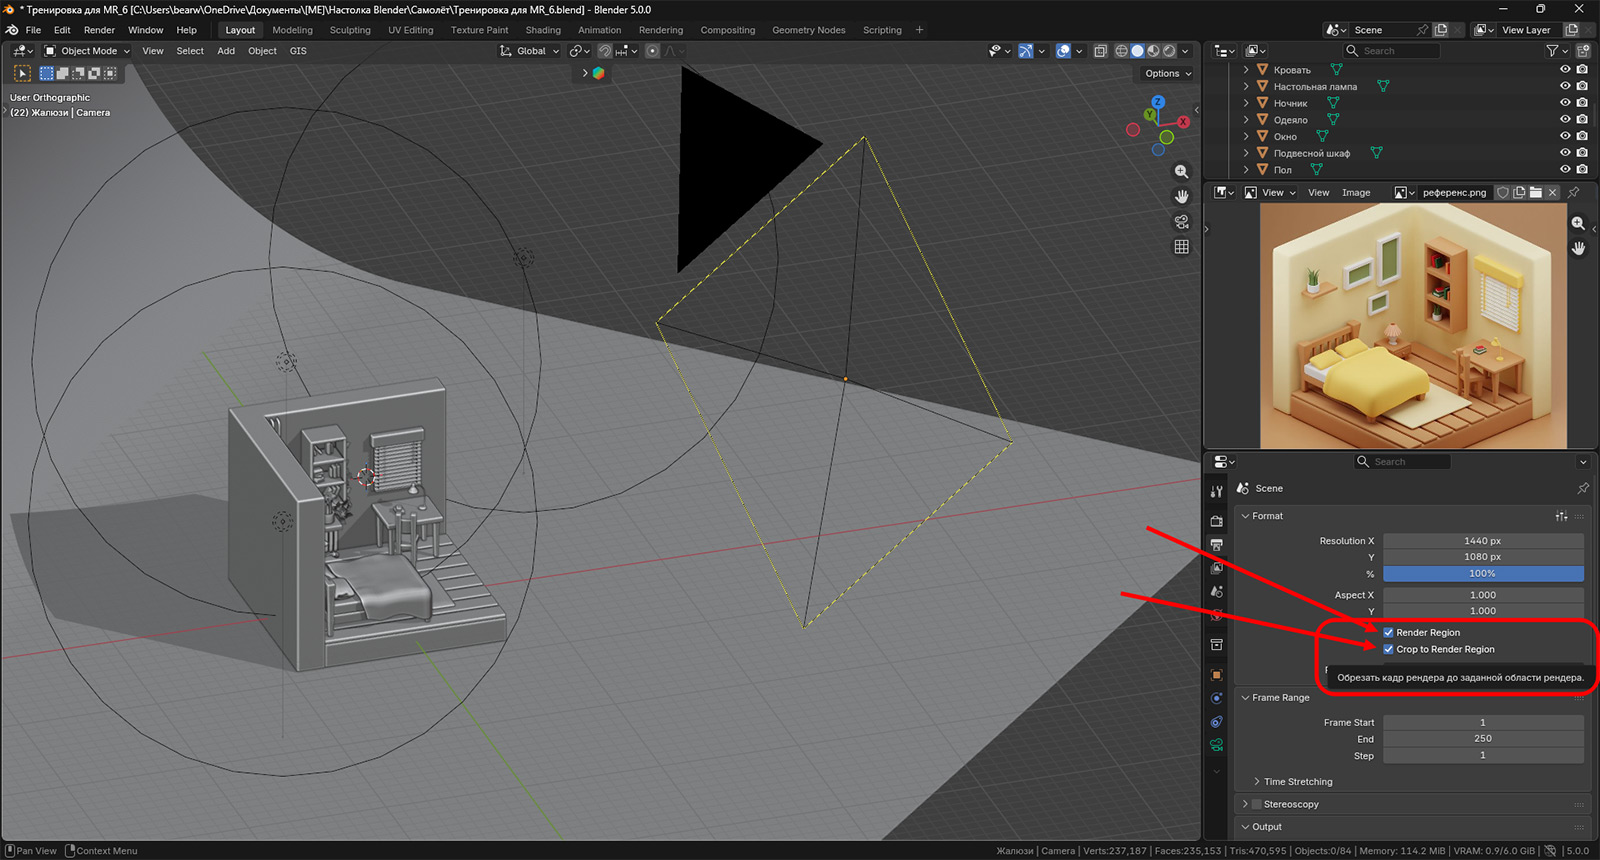1600x860 pixels.
Task: Expand the Окно collection in outliner
Action: 1246,137
